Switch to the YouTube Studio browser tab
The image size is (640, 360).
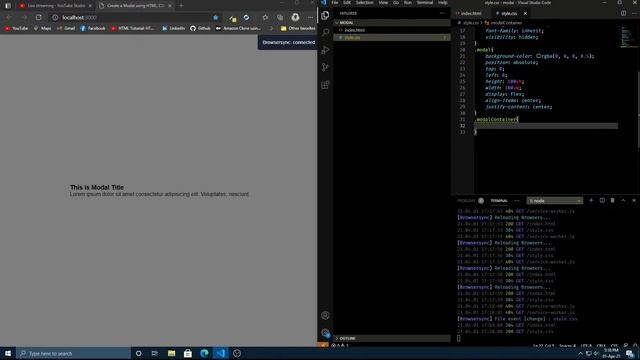55,6
